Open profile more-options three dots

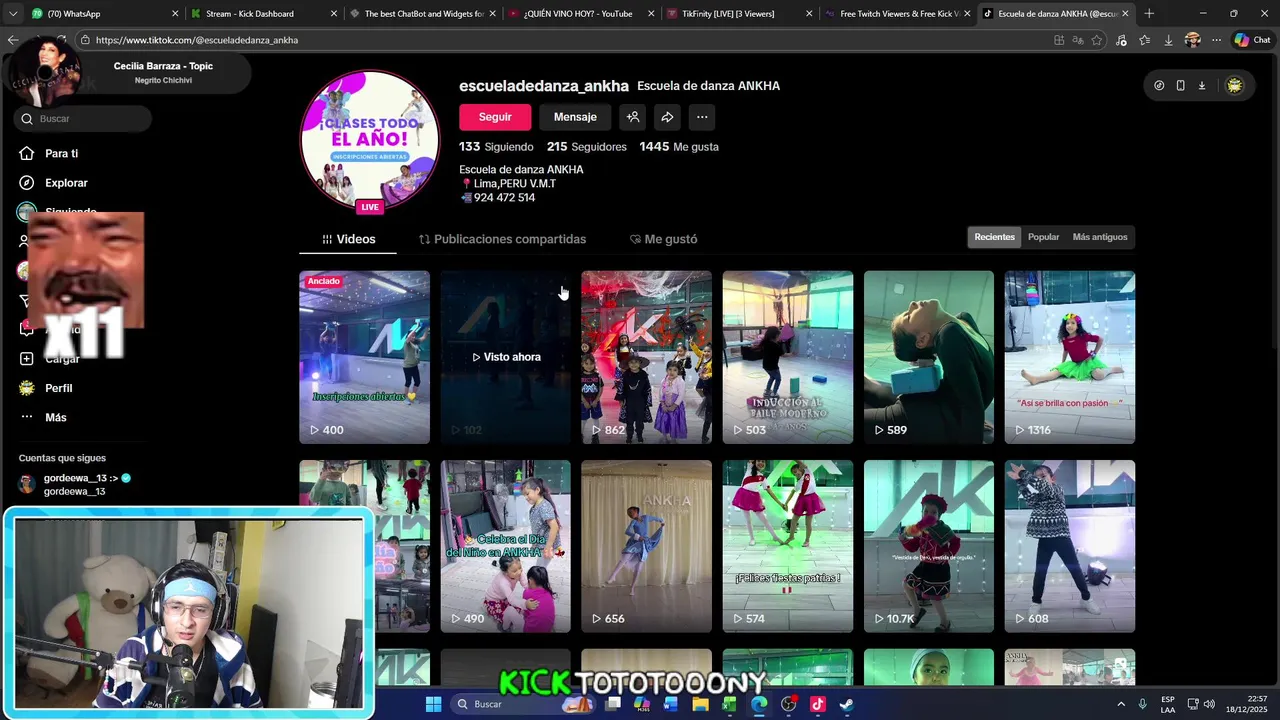coord(702,117)
